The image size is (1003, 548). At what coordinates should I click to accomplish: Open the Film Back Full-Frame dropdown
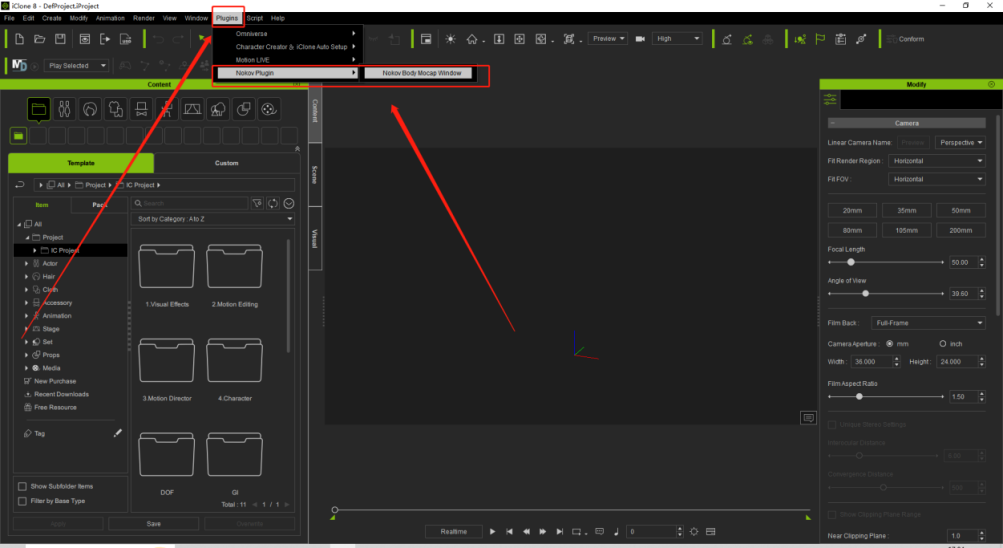928,323
